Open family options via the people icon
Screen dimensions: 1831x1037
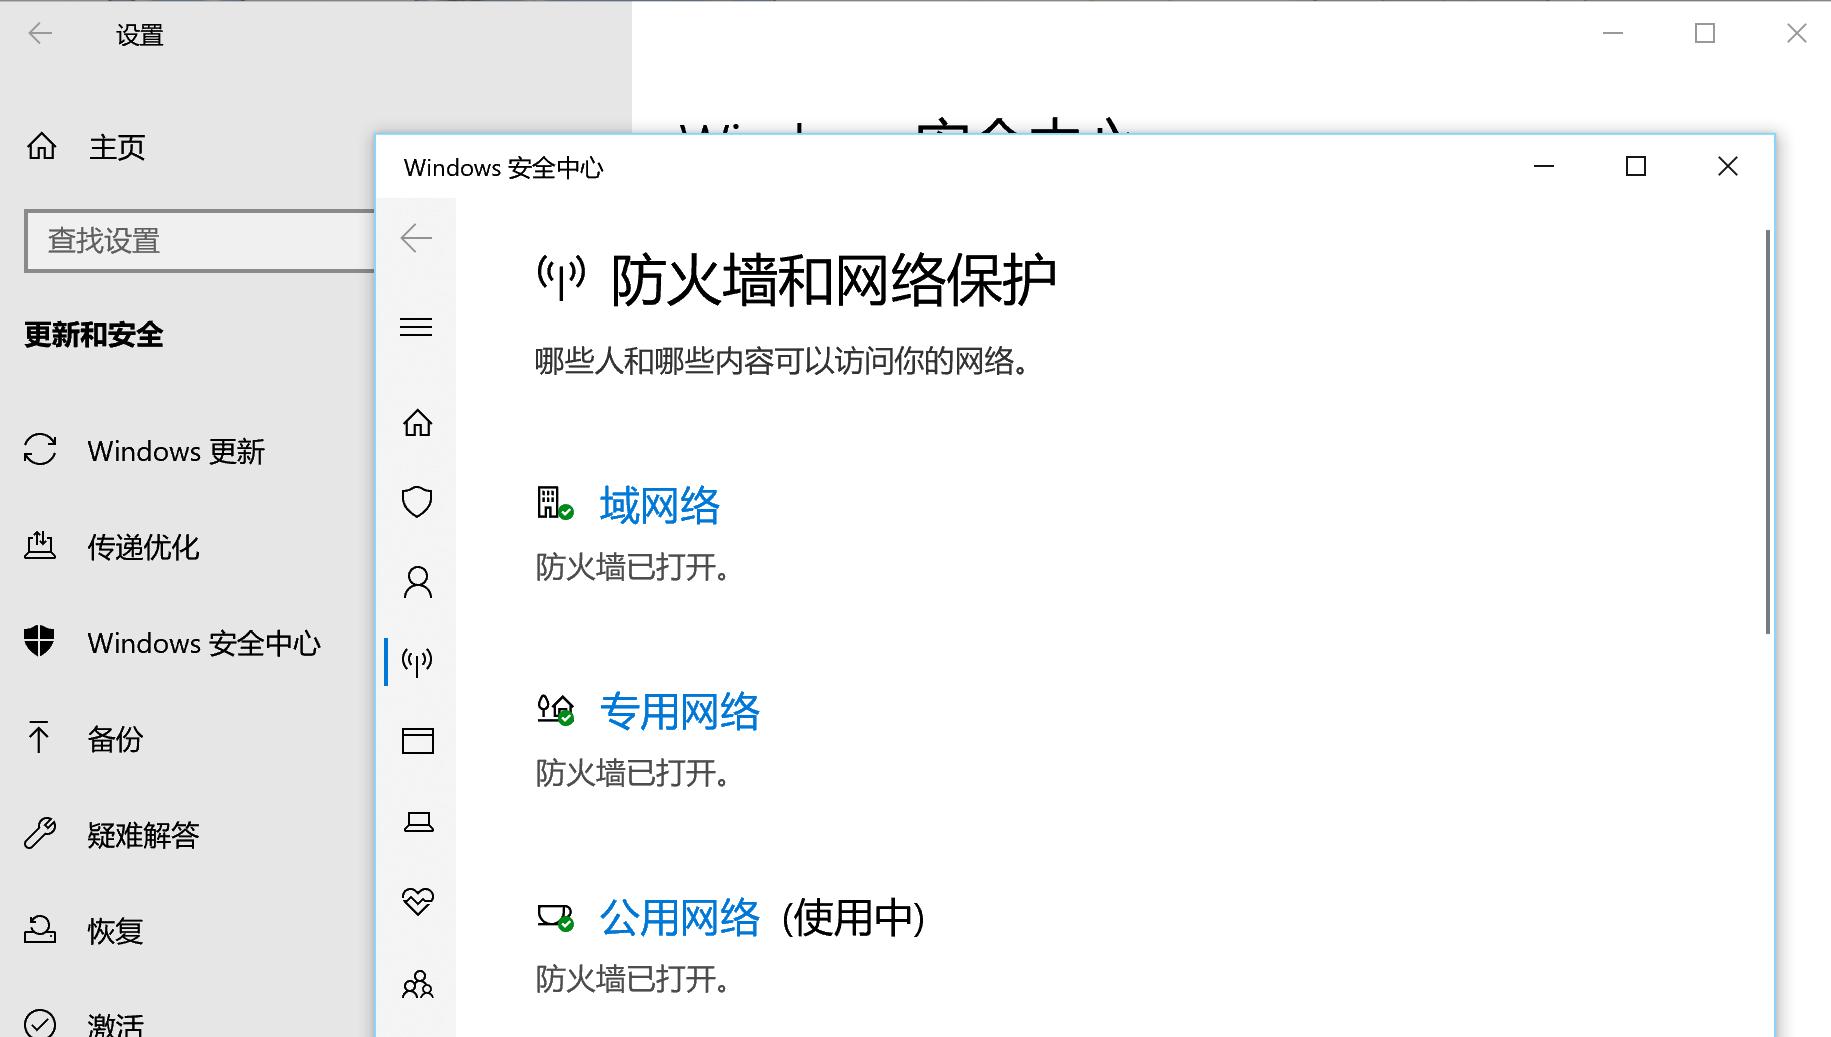[417, 985]
